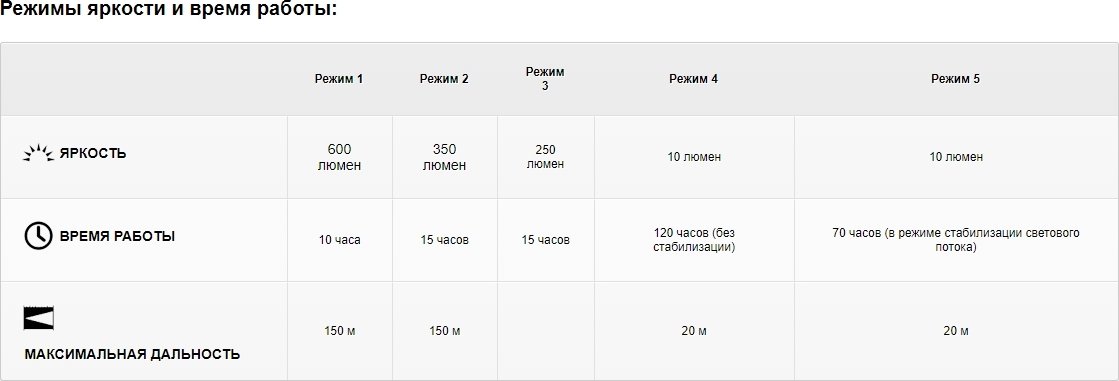Click the 10 часа runtime cell
Screen dimensions: 1119x381
pos(340,240)
